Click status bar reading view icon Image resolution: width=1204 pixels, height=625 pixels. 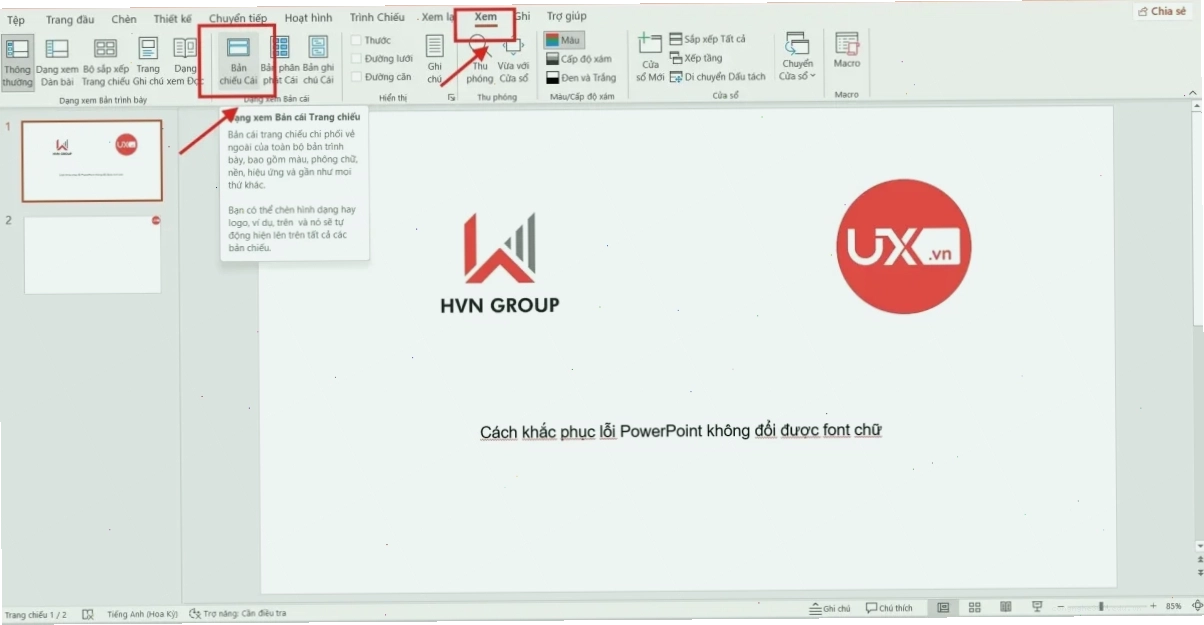pyautogui.click(x=1005, y=607)
